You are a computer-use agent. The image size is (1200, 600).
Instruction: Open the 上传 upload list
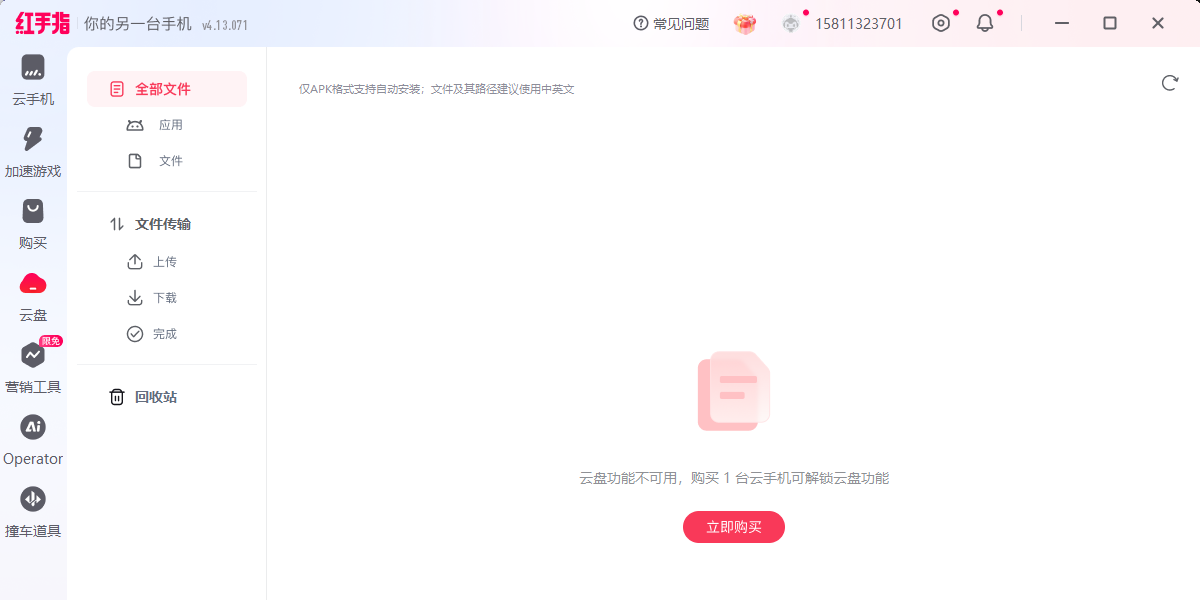(x=167, y=262)
